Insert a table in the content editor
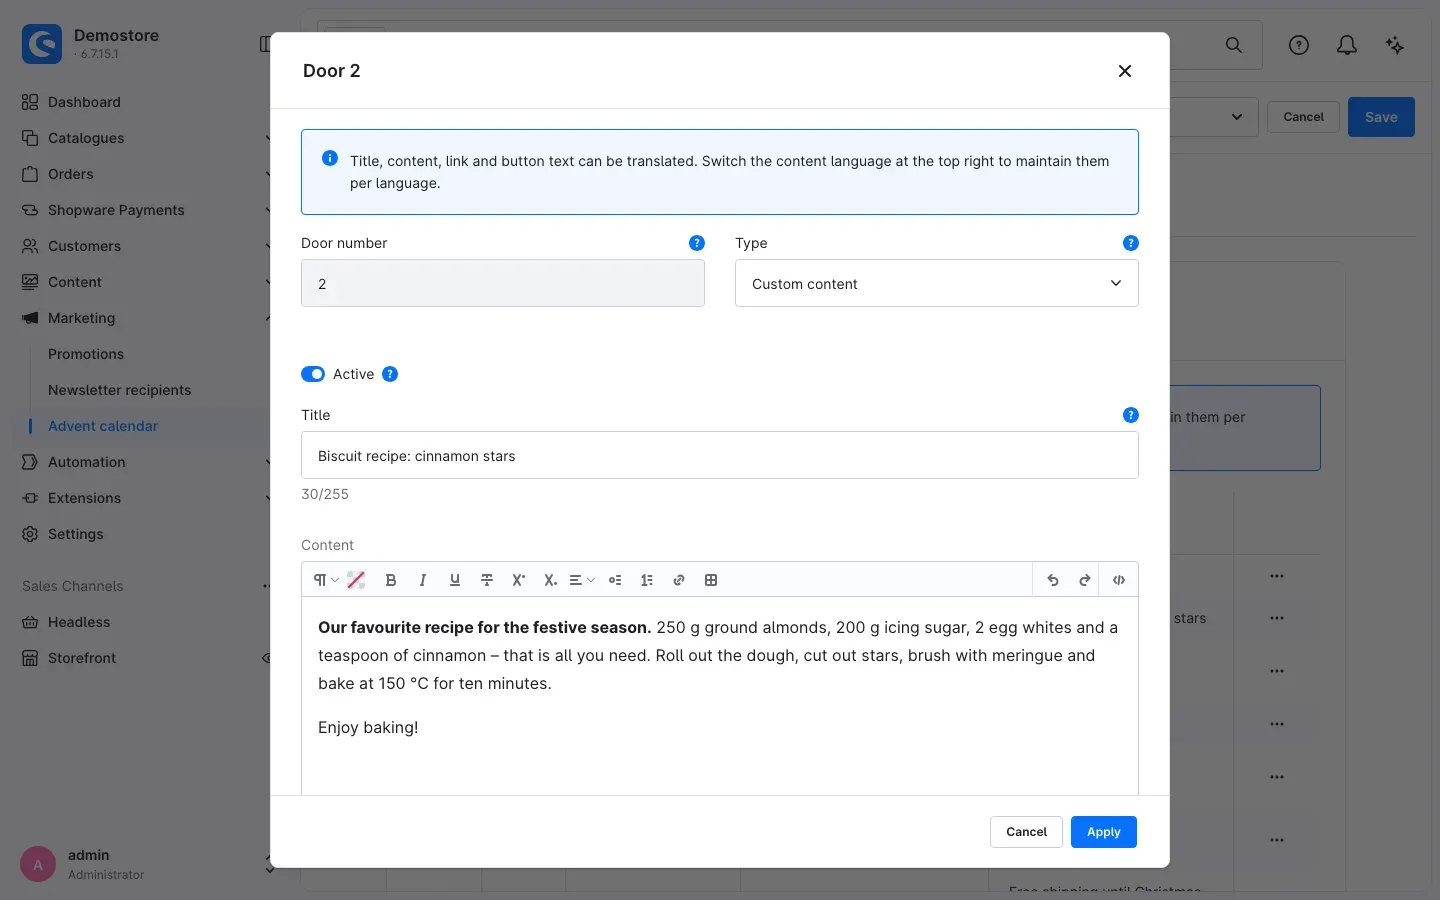 711,580
